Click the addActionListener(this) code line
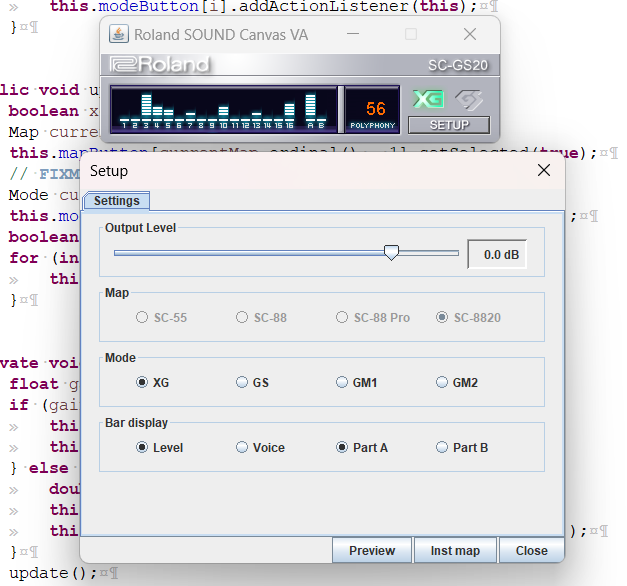The image size is (627, 586). [264, 6]
